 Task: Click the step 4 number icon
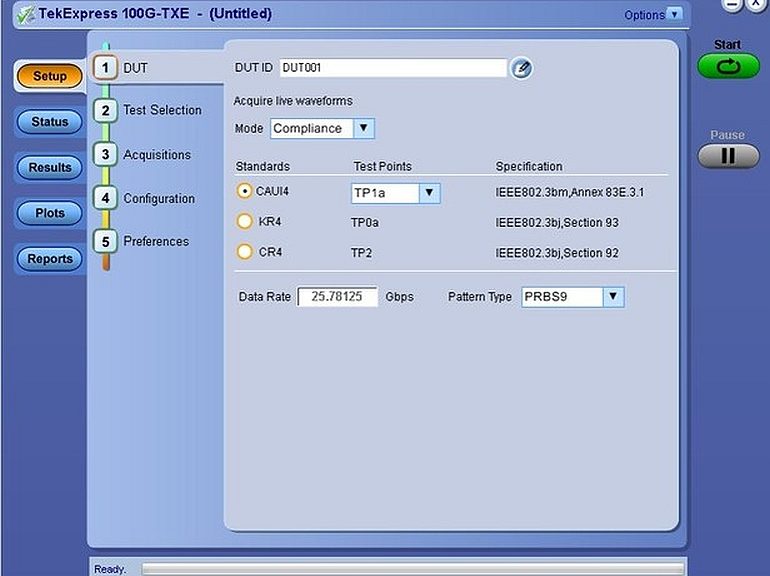click(105, 198)
